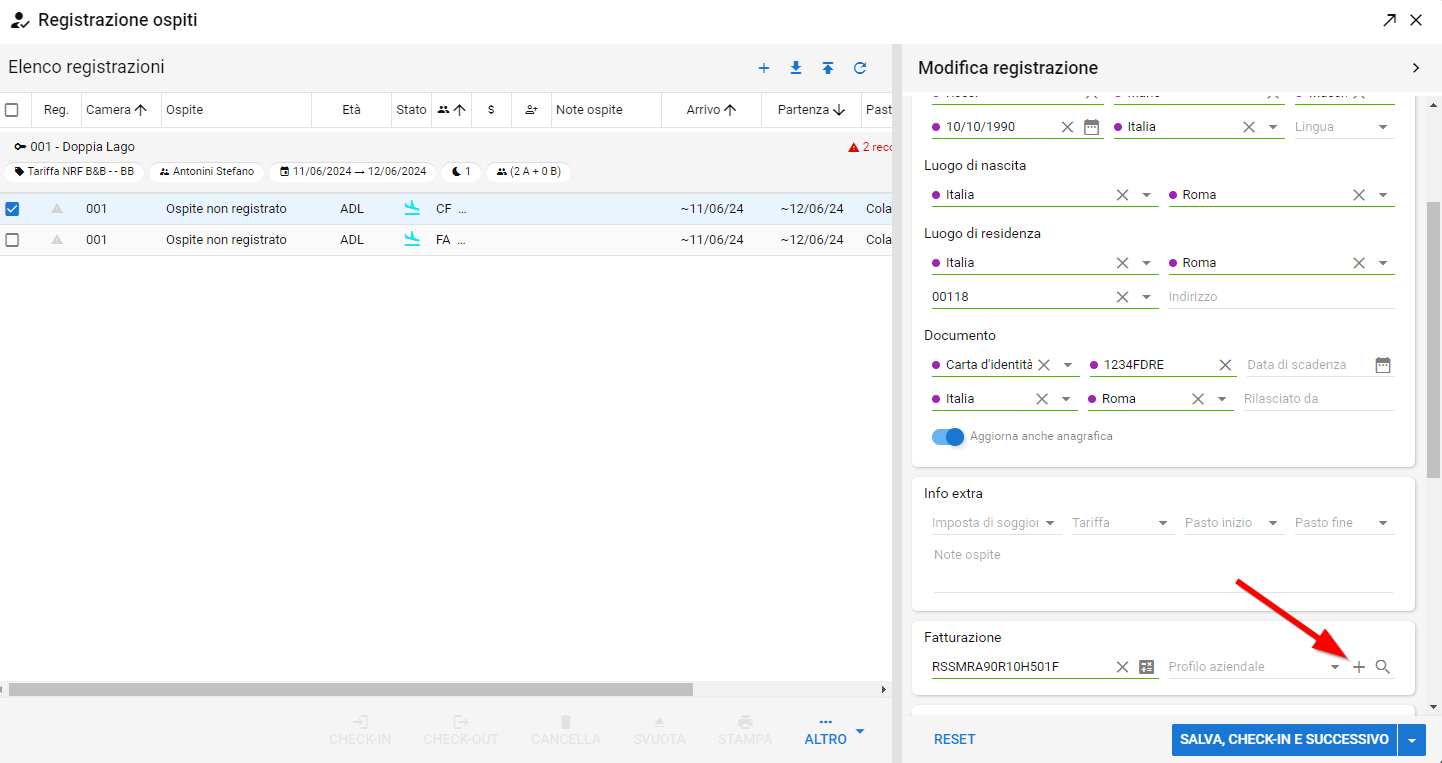Click the RESET button
Viewport: 1442px width, 763px height.
[955, 740]
